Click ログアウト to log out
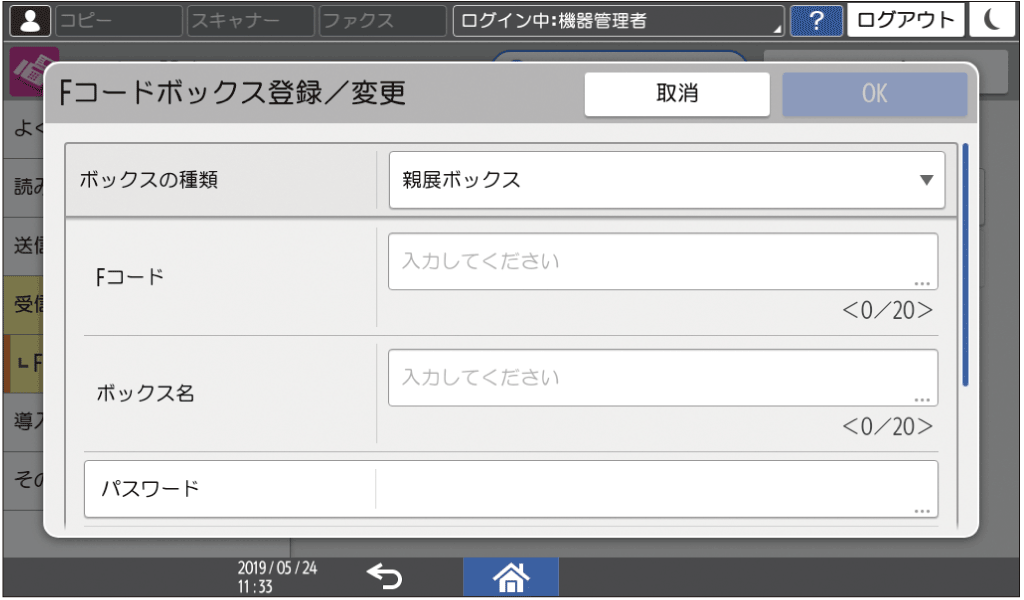This screenshot has height=600, width=1024. pyautogui.click(x=905, y=19)
